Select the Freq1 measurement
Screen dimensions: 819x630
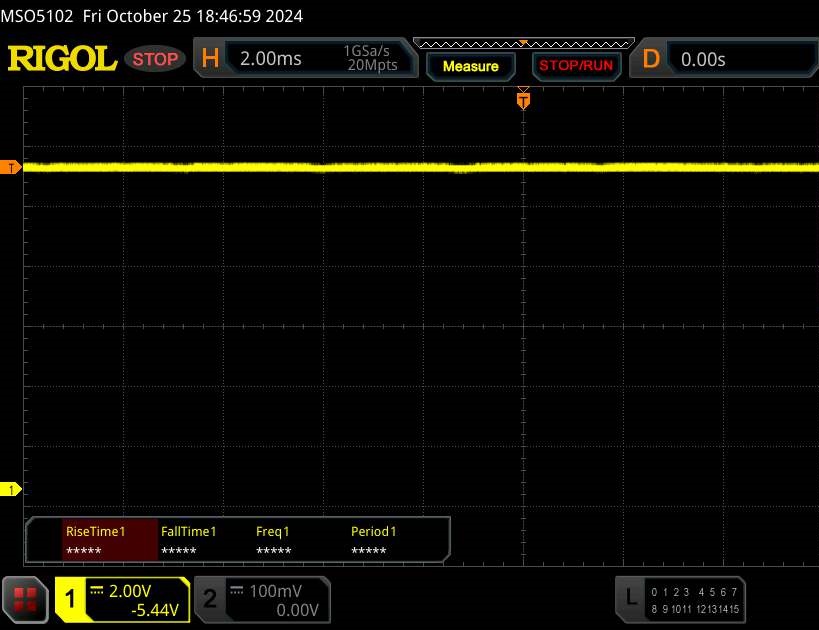pos(274,540)
